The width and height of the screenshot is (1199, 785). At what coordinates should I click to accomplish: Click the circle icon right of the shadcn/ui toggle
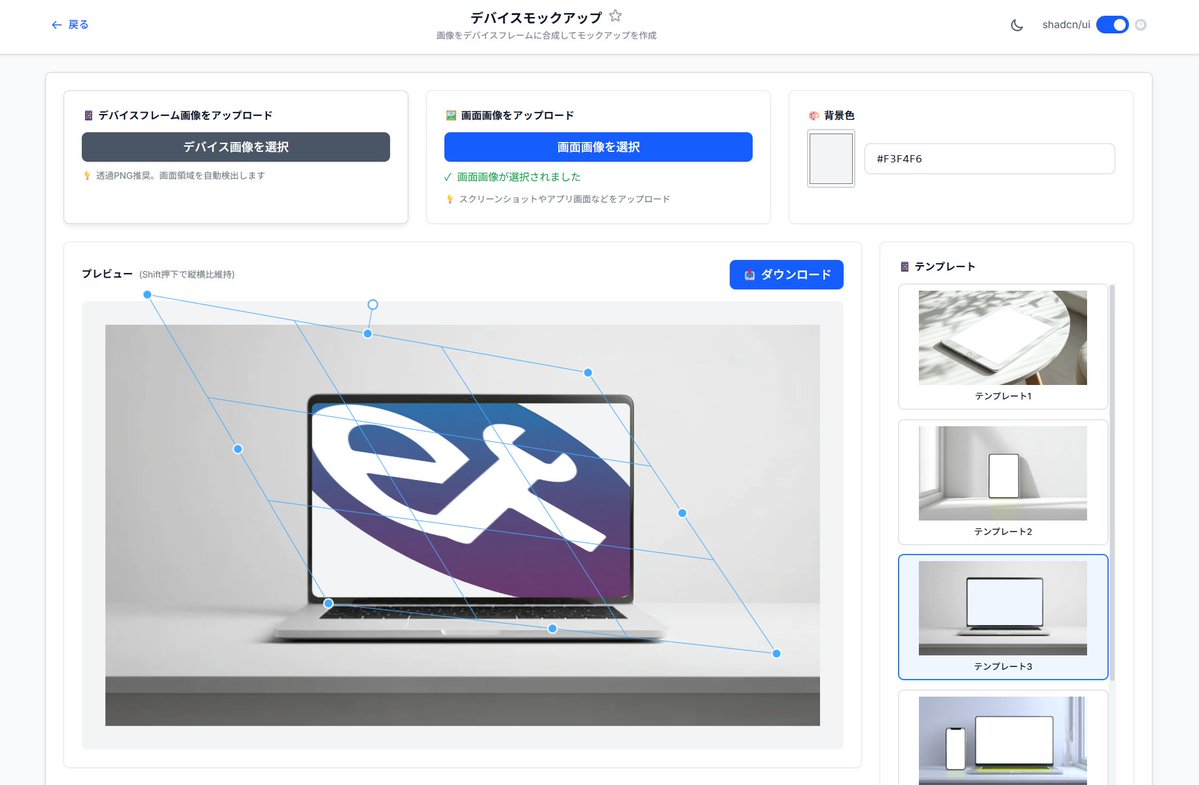pos(1138,24)
